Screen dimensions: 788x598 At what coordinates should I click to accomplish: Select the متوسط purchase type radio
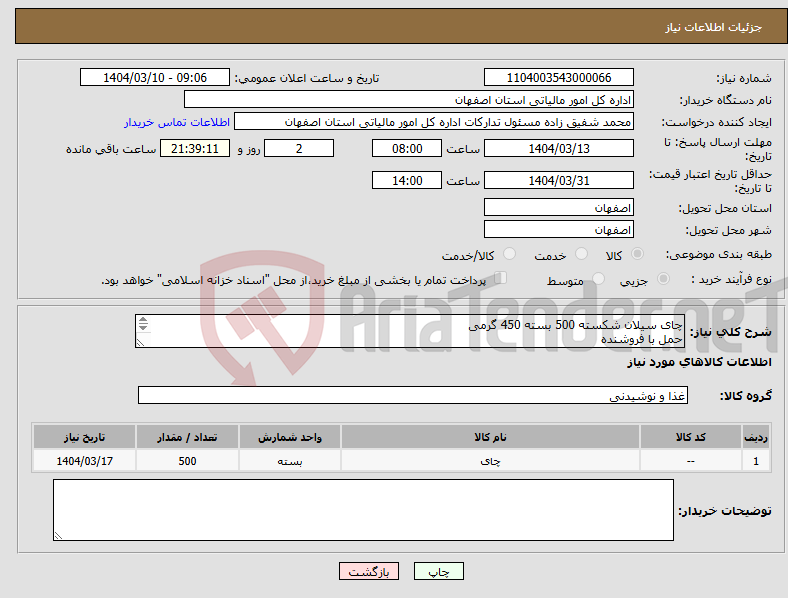599,278
